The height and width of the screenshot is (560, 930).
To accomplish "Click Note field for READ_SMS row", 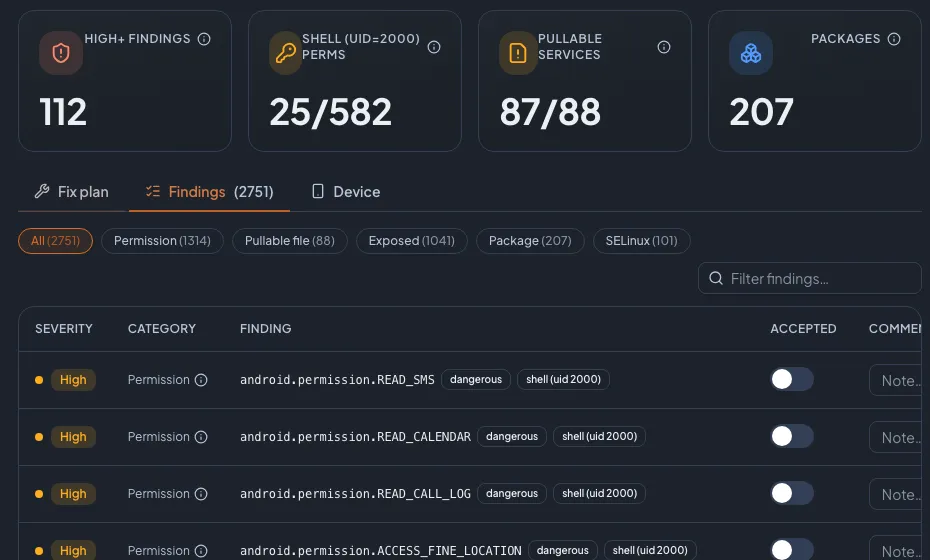I will click(x=896, y=380).
